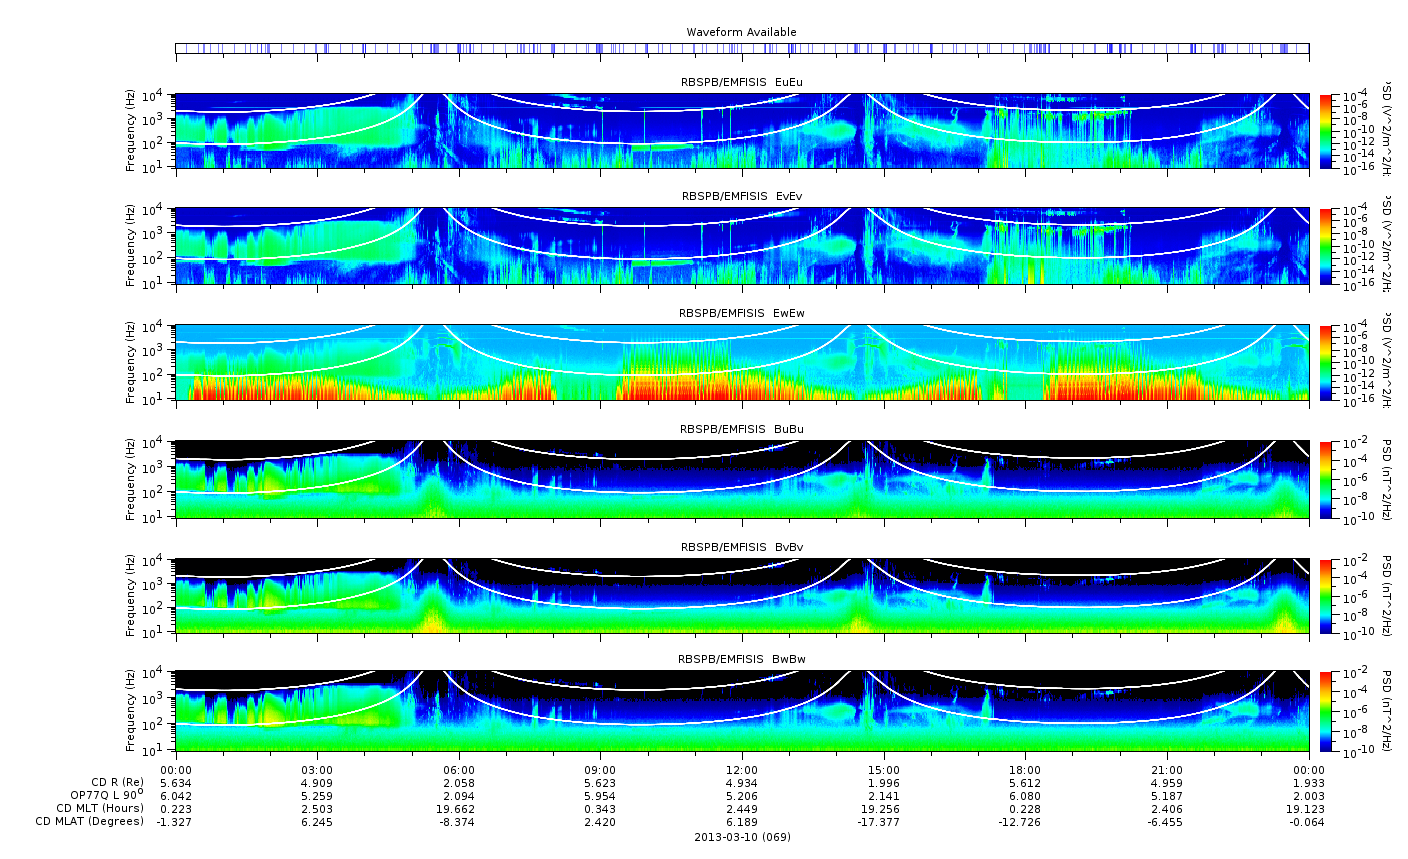Viewport: 1408px width, 859px height.
Task: Select the RBSPB/EMFISIS EuEu panel title
Action: [742, 81]
